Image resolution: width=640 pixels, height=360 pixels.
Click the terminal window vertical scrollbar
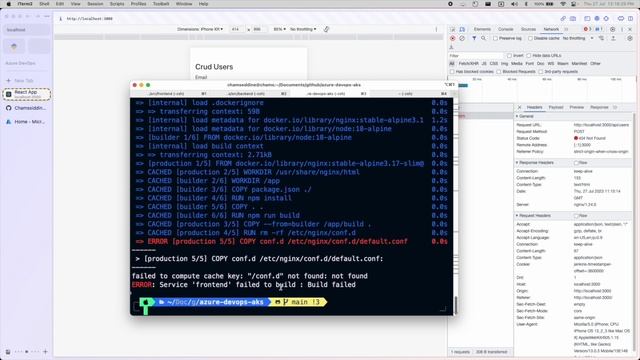pyautogui.click(x=455, y=304)
